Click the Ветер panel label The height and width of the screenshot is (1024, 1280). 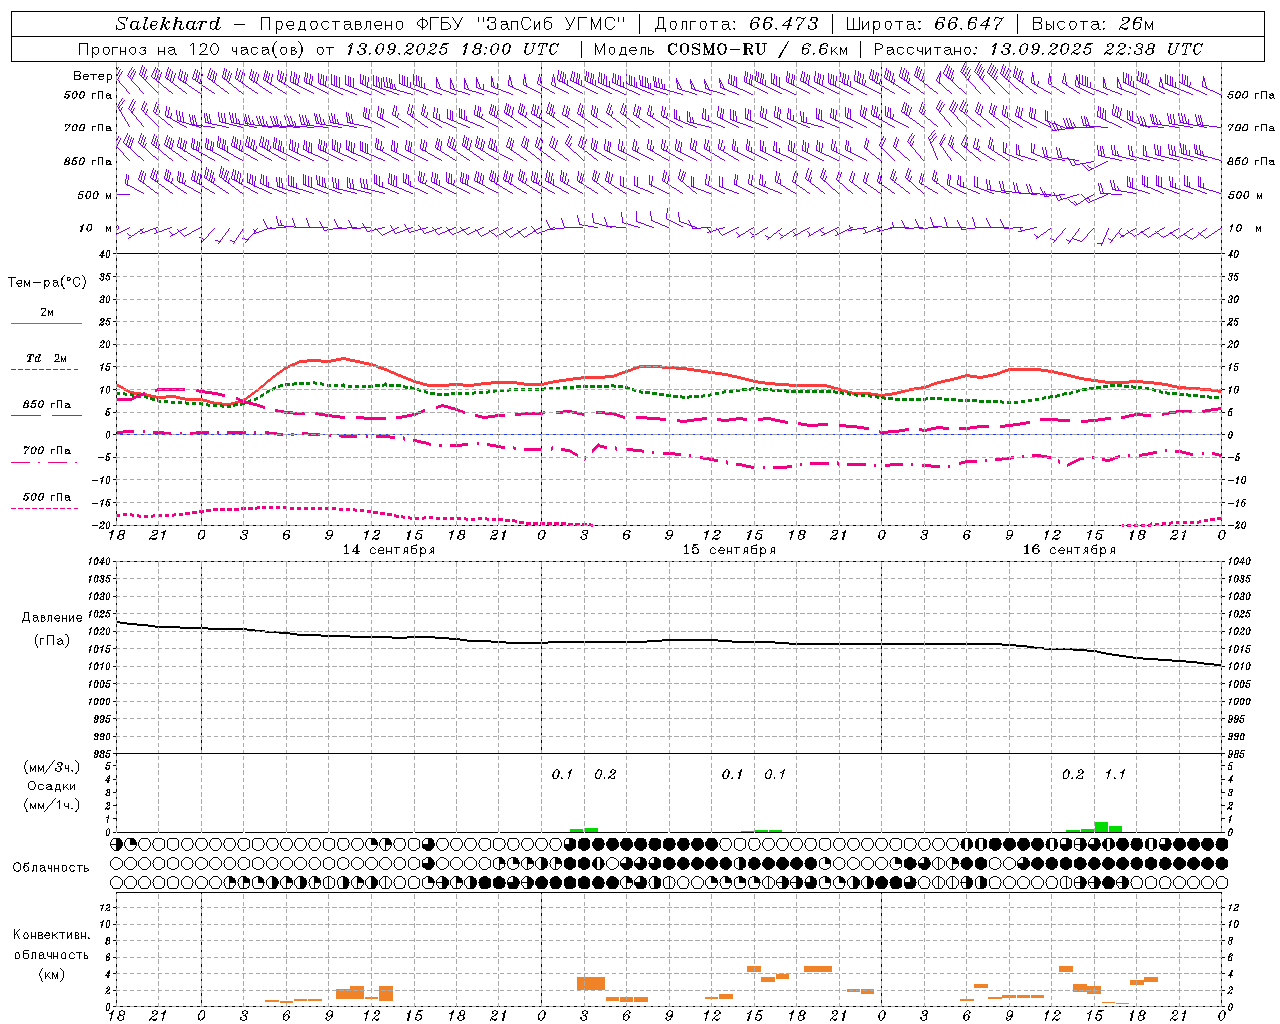click(x=92, y=76)
